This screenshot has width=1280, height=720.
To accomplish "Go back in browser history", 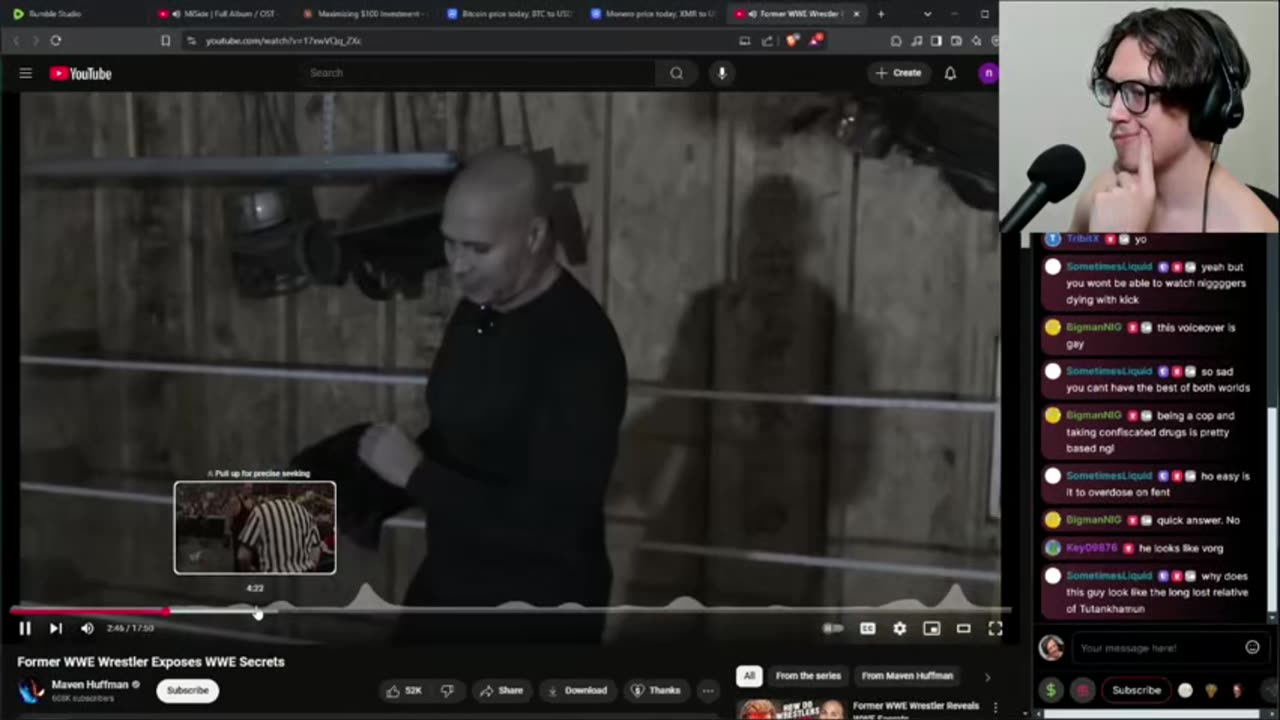I will tap(16, 41).
